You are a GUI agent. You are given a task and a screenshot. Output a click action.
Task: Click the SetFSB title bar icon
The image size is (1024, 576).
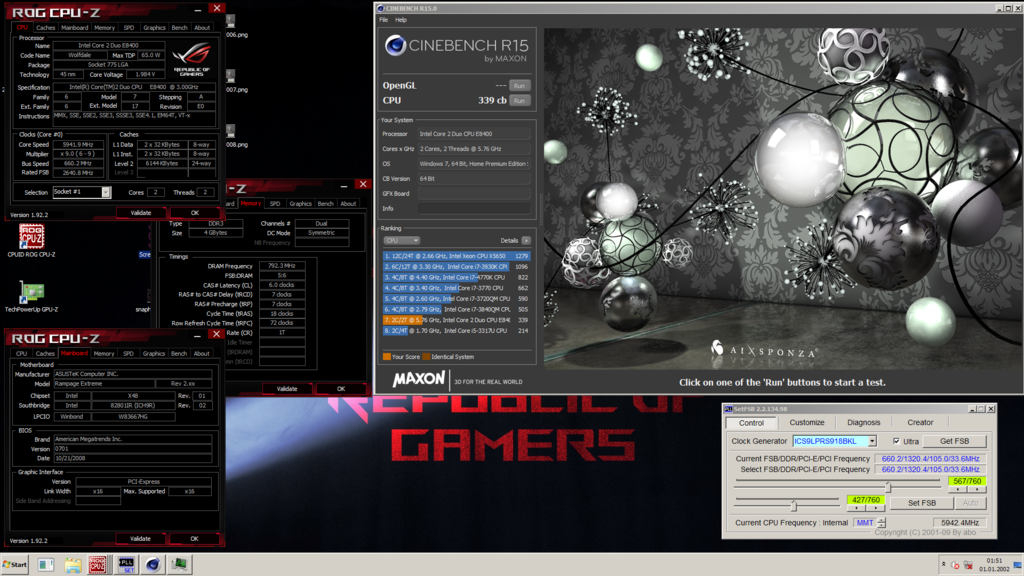click(728, 409)
